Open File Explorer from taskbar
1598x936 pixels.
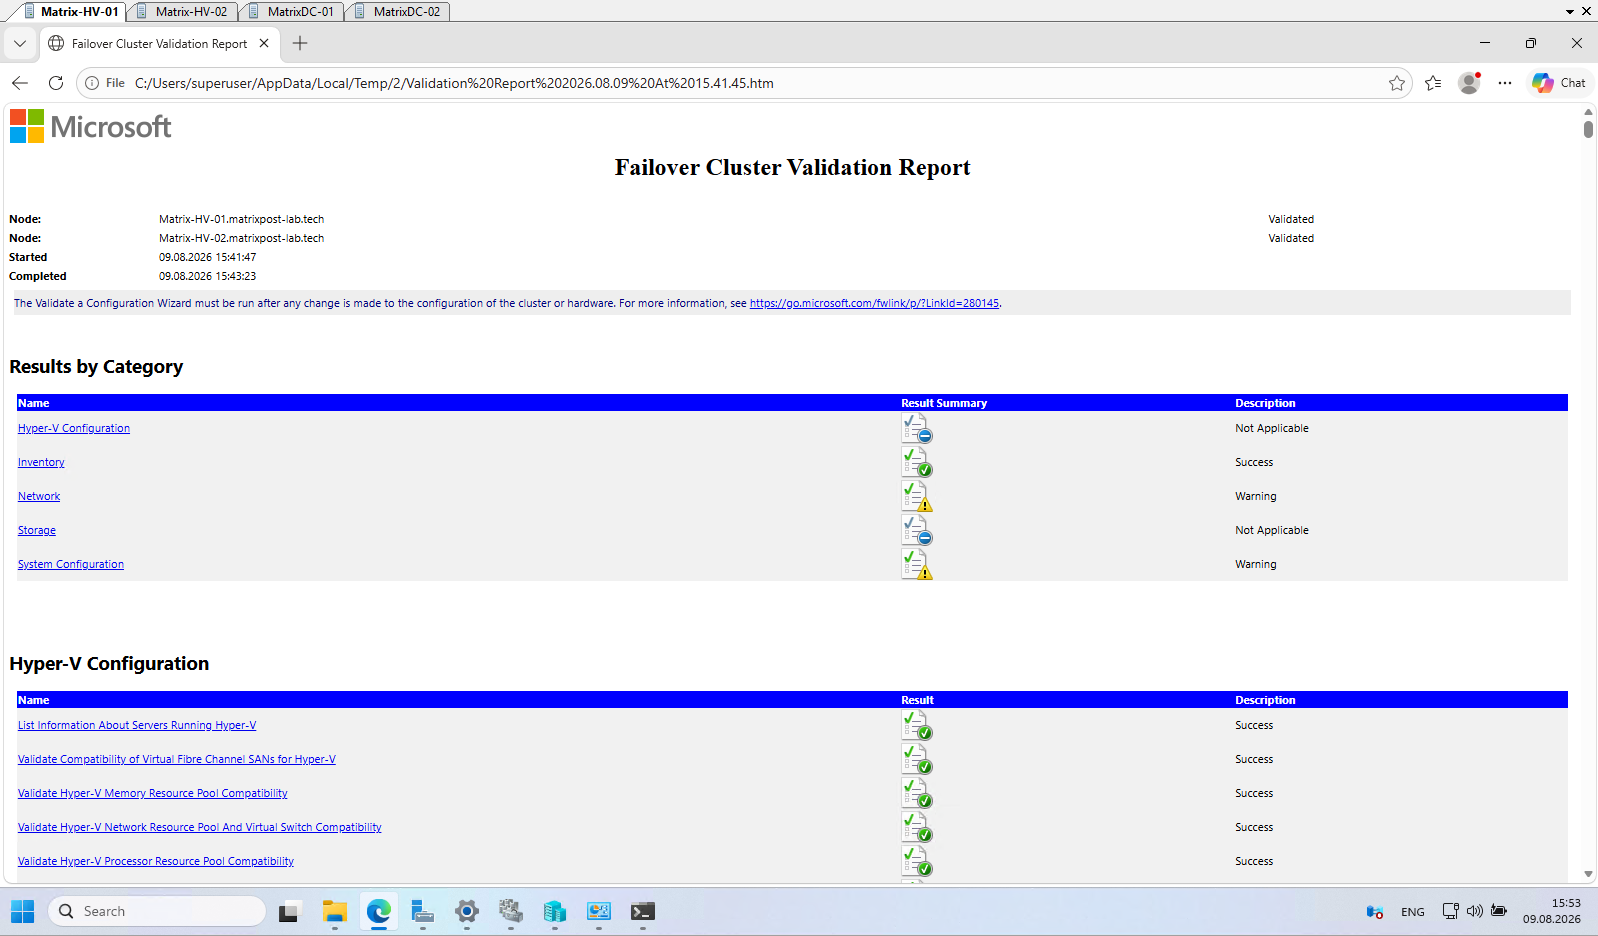click(334, 911)
